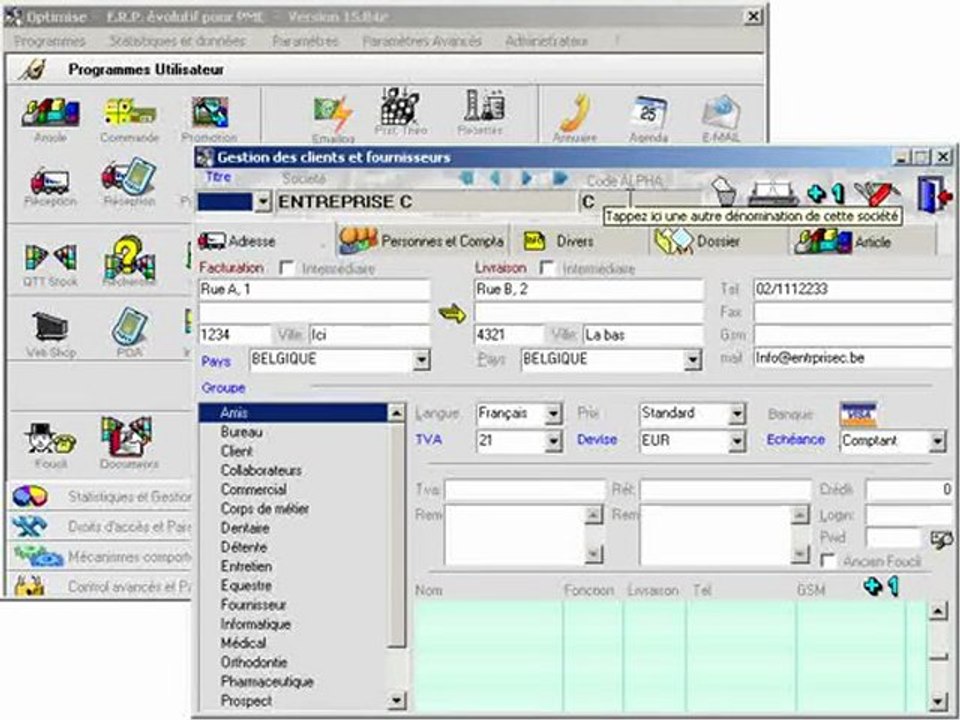Image resolution: width=960 pixels, height=720 pixels.
Task: Switch to the Adresse tab
Action: [x=264, y=241]
